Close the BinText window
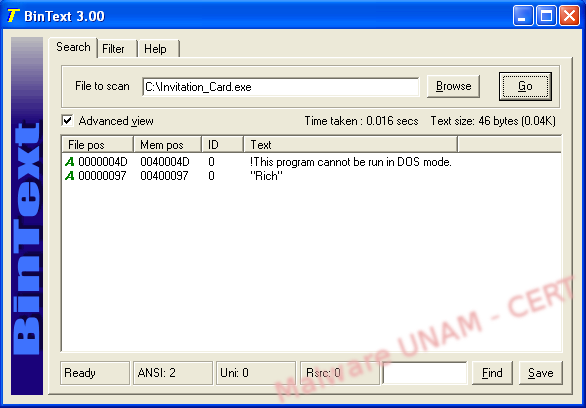This screenshot has width=586, height=408. tap(569, 16)
